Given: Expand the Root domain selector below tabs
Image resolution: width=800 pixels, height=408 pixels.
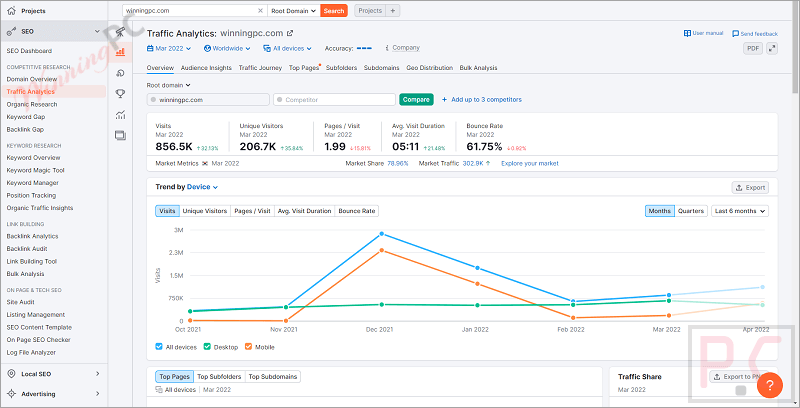Looking at the screenshot, I should (168, 85).
